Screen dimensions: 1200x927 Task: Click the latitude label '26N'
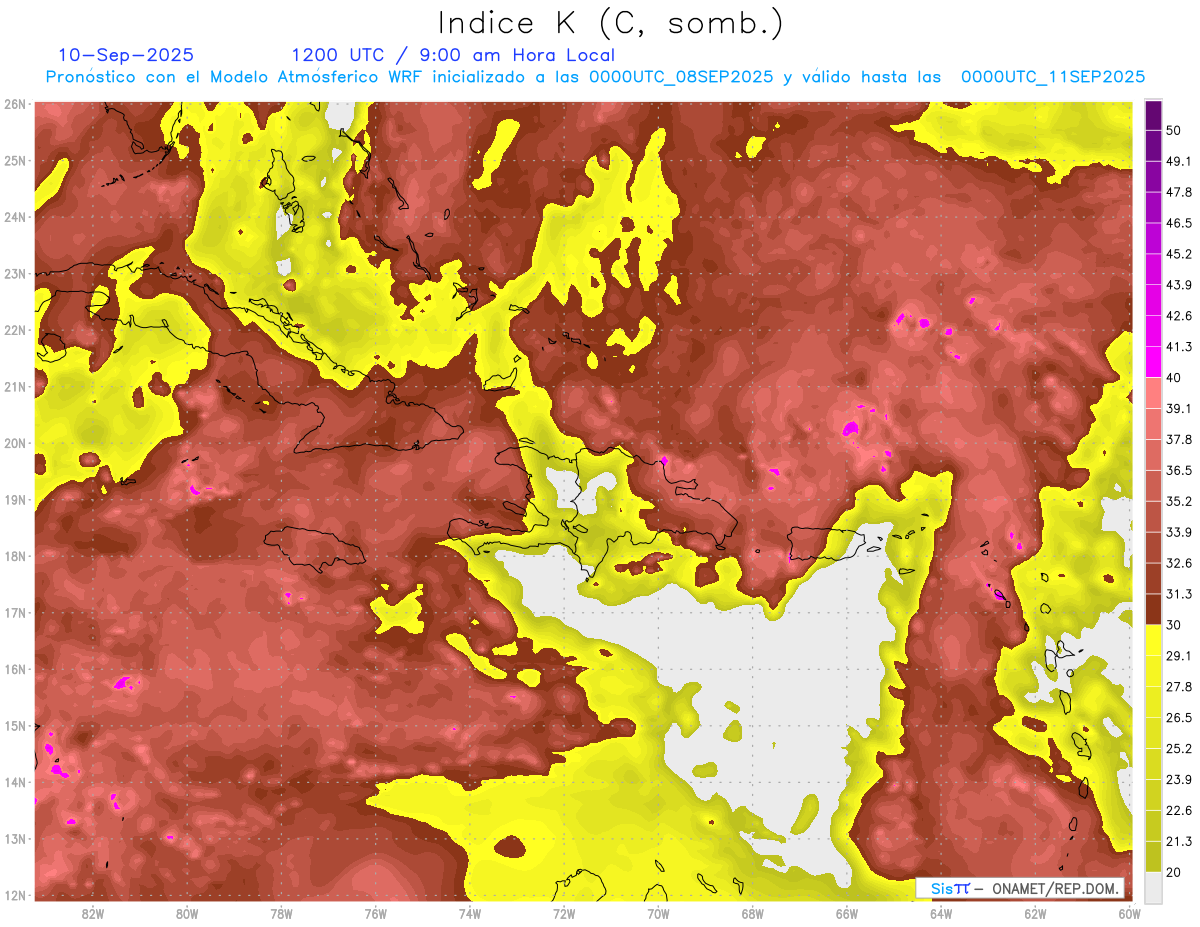tap(14, 104)
